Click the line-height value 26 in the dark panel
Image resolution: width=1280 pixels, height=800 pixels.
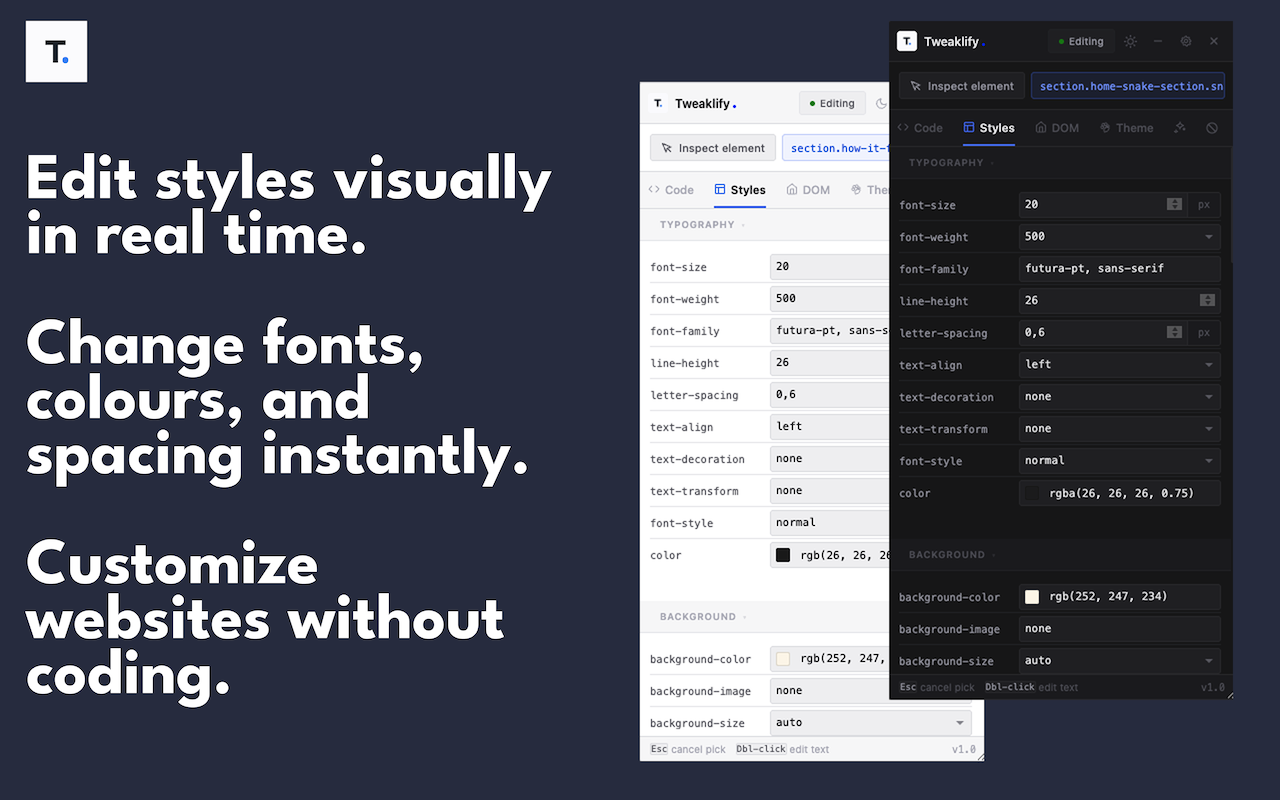click(x=1032, y=301)
